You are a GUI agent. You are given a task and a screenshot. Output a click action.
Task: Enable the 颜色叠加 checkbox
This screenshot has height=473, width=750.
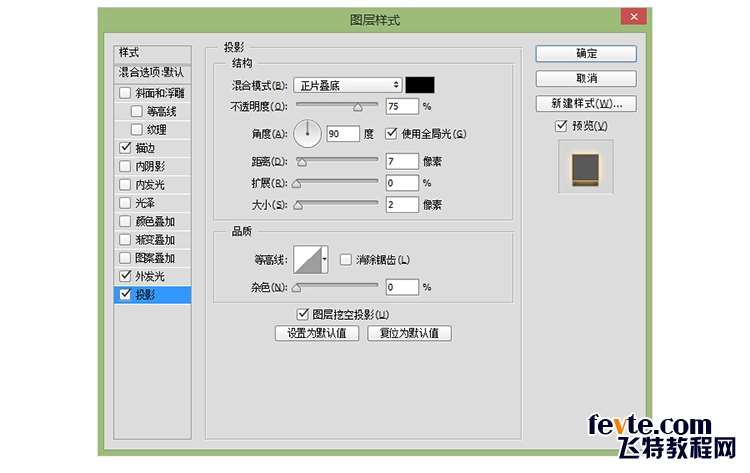point(125,221)
